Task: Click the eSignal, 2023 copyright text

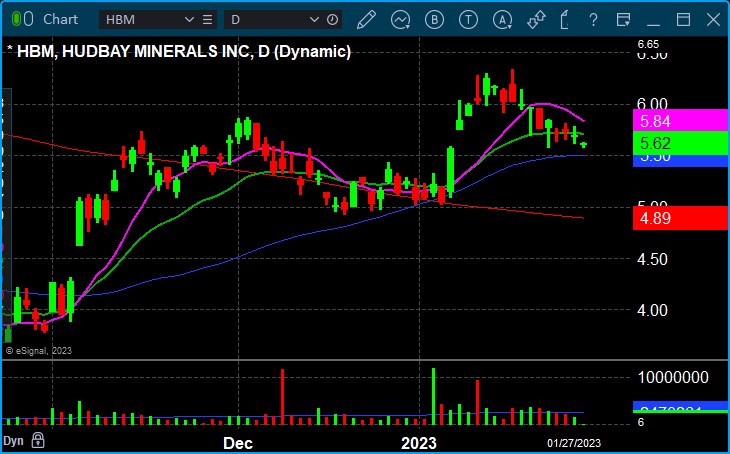Action: click(39, 350)
